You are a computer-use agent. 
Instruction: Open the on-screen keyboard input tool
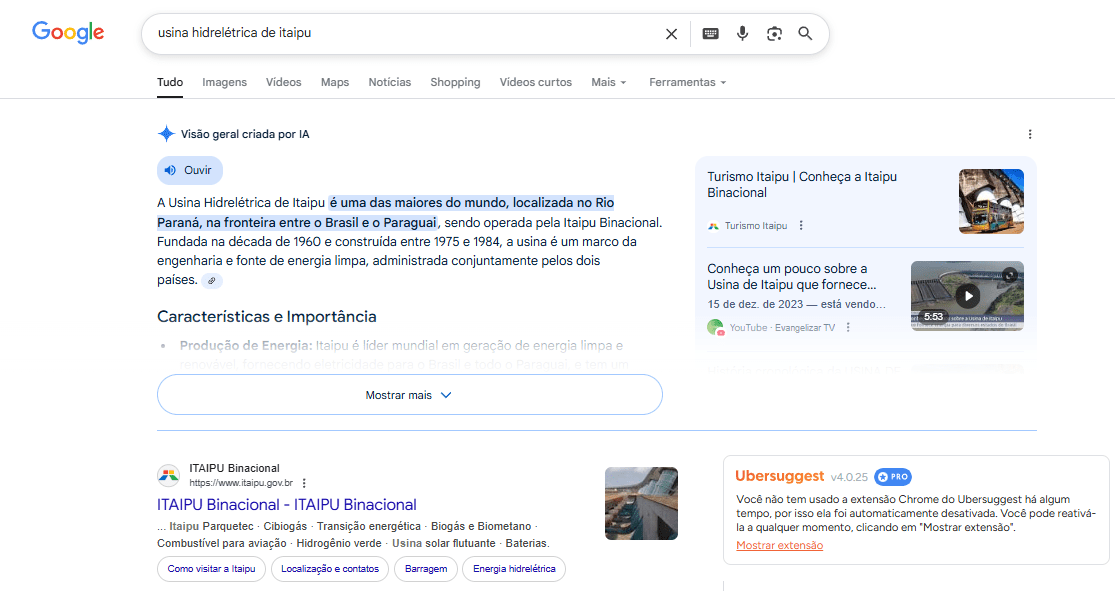[710, 34]
